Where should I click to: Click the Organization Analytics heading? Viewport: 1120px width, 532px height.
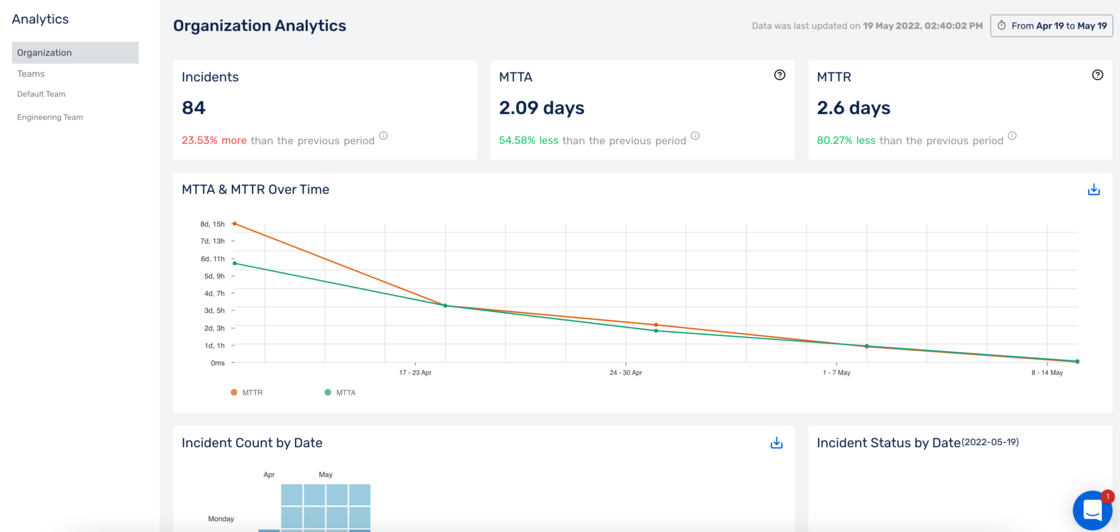[x=260, y=26]
